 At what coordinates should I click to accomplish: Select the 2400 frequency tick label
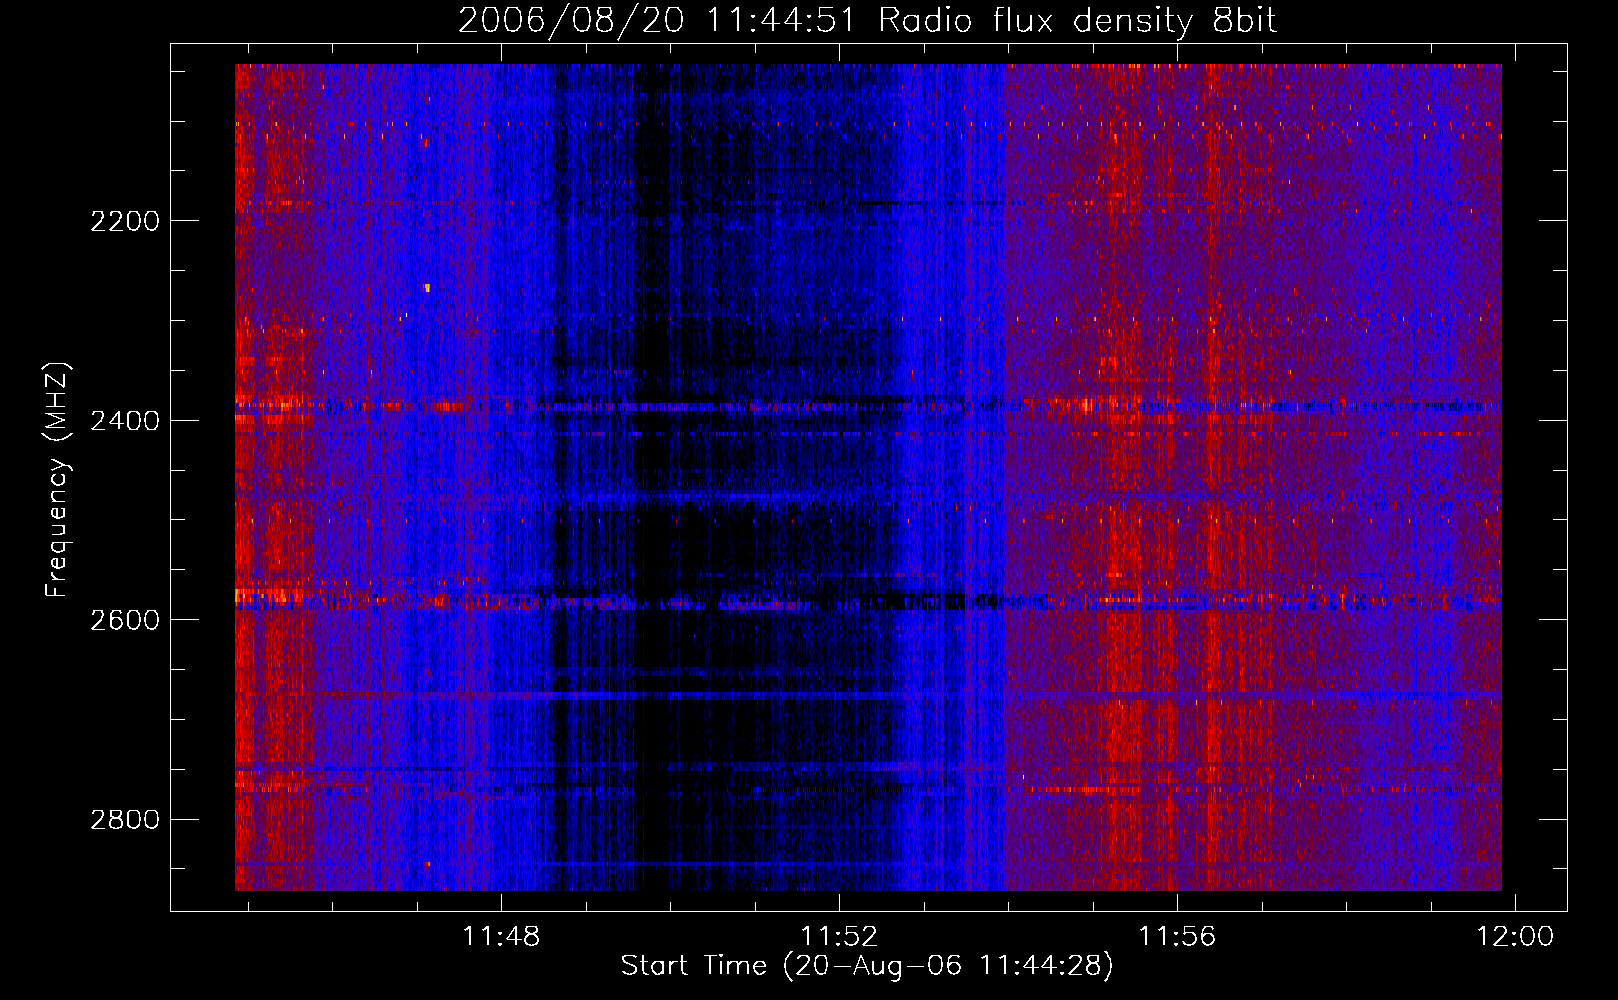pyautogui.click(x=125, y=421)
